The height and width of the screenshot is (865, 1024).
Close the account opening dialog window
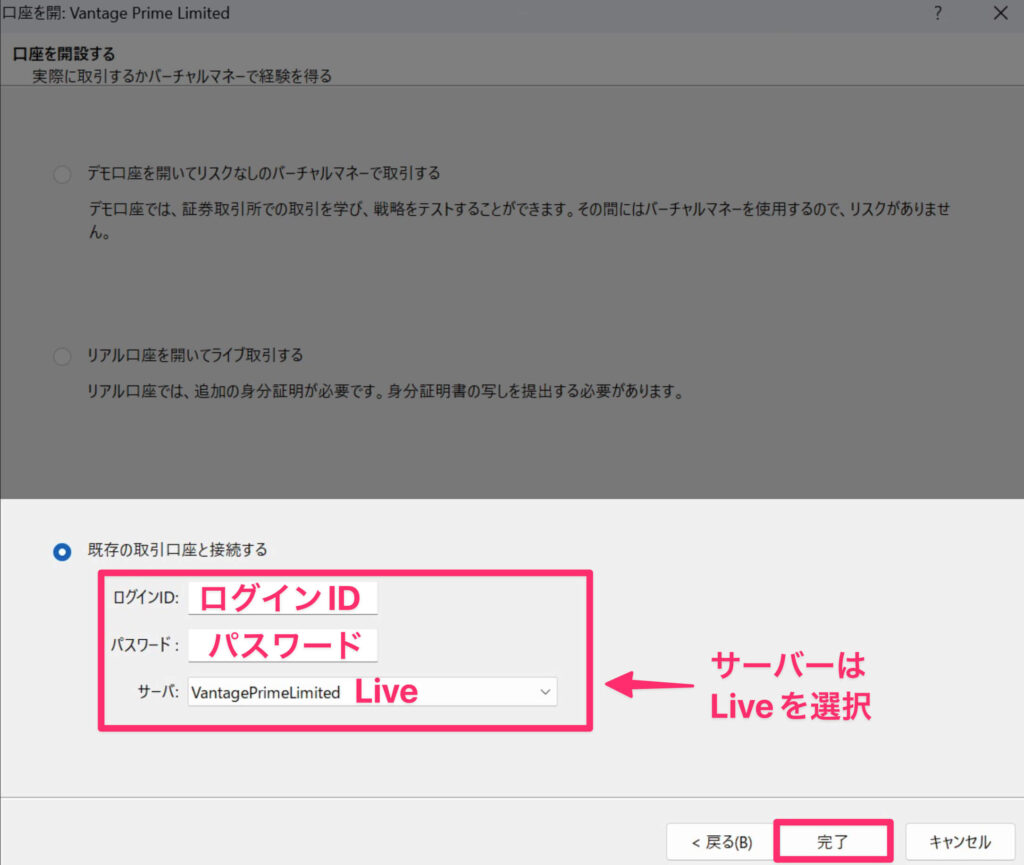(1000, 13)
